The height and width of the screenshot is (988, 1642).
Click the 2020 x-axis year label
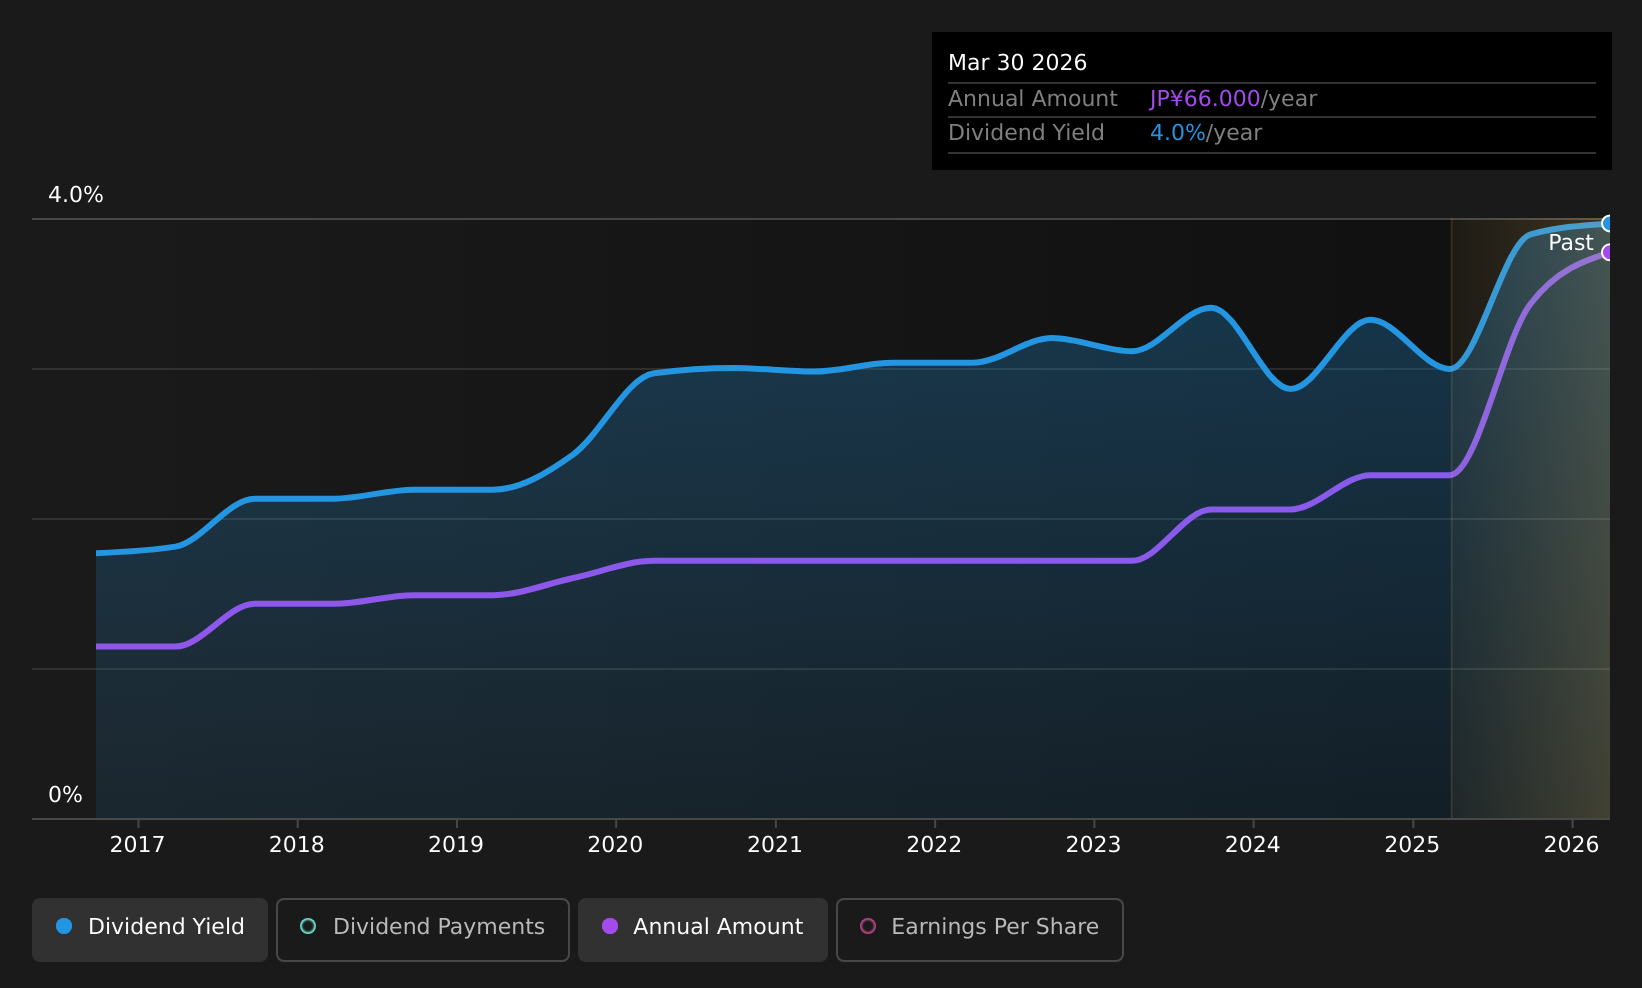[615, 845]
